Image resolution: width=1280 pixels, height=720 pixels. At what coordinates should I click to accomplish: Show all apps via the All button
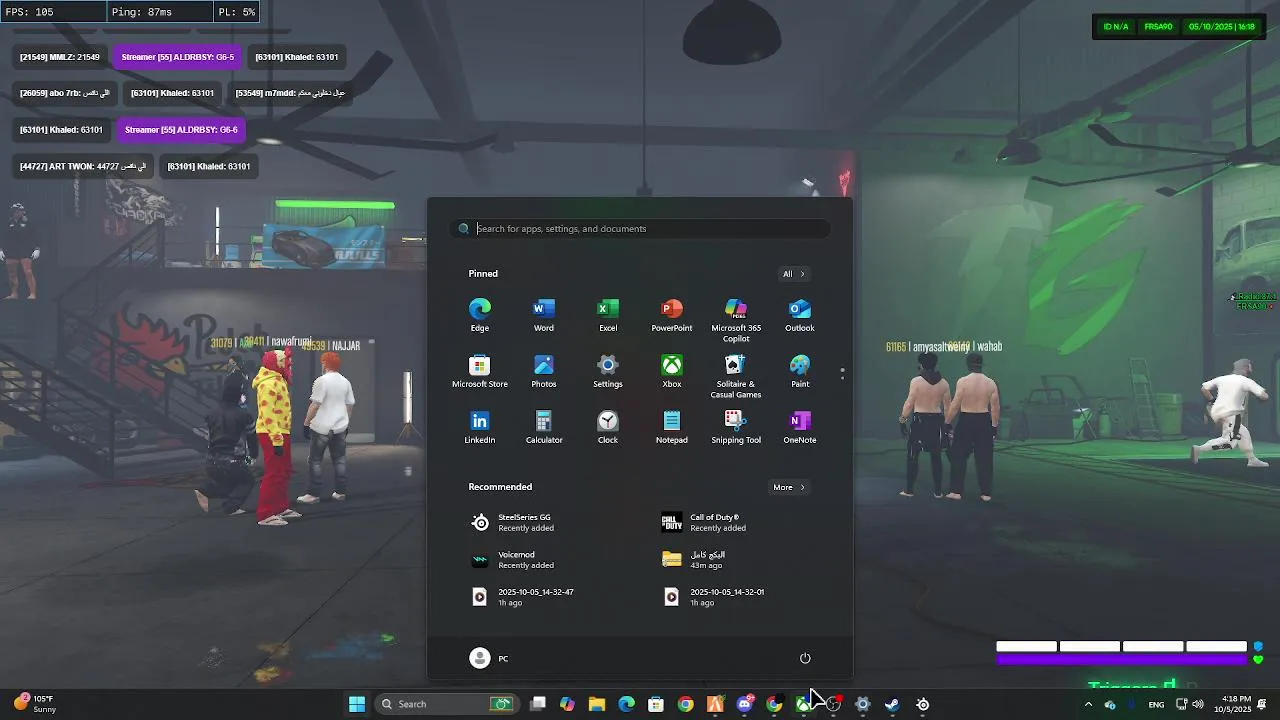[793, 274]
